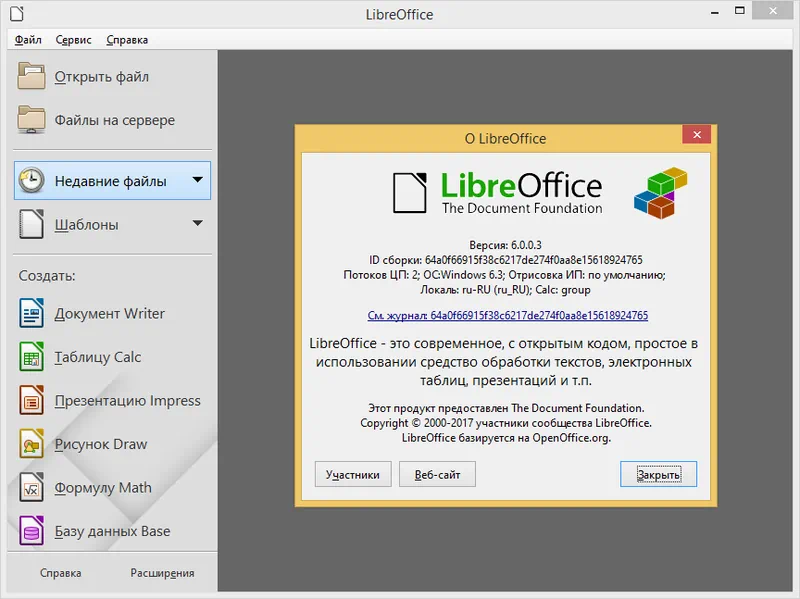Open the См. журнал build link

[x=508, y=315]
